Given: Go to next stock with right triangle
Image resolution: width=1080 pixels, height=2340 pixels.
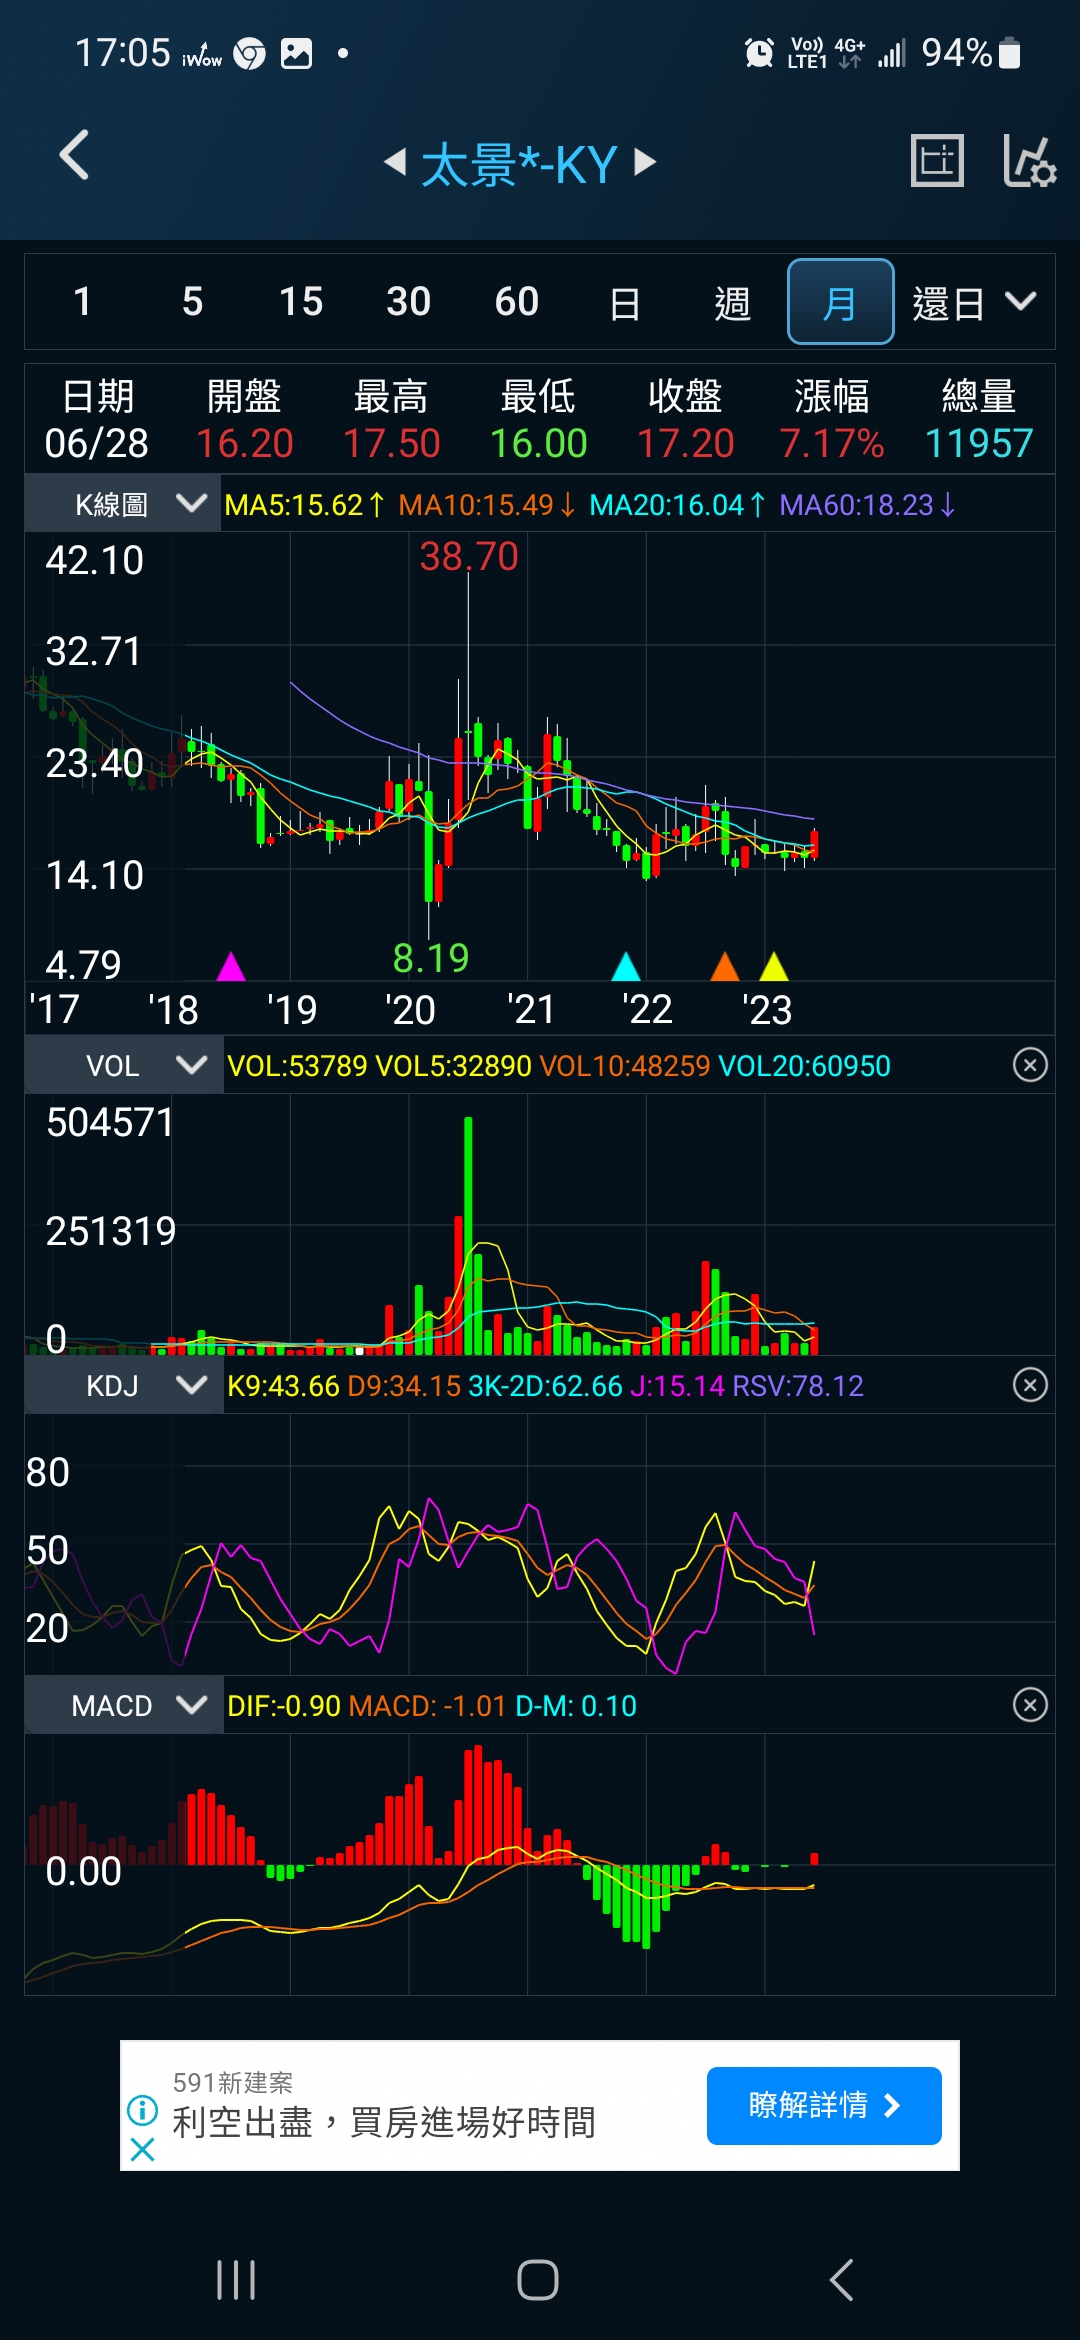Looking at the screenshot, I should pyautogui.click(x=646, y=161).
